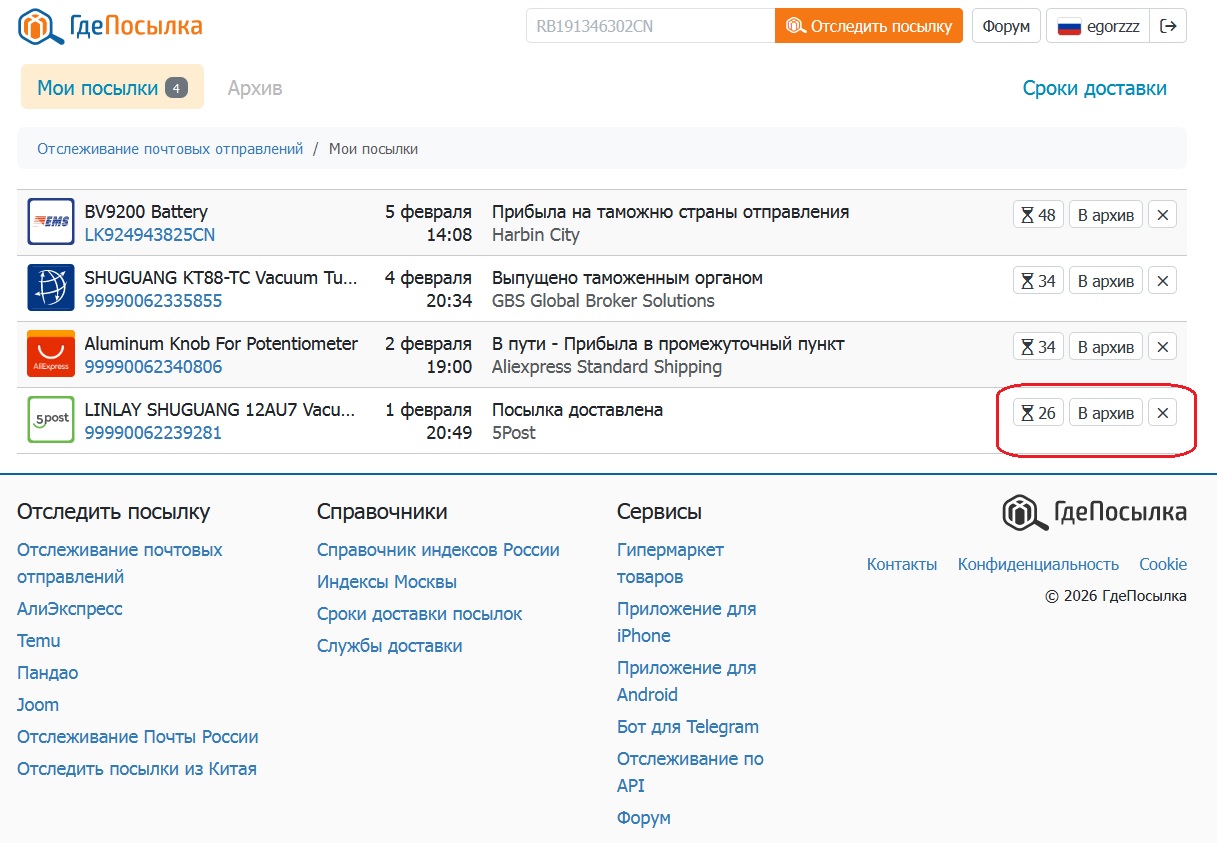This screenshot has width=1217, height=843.
Task: Click the 5post logo for LINLAY SHUGUANG
Action: 51,420
